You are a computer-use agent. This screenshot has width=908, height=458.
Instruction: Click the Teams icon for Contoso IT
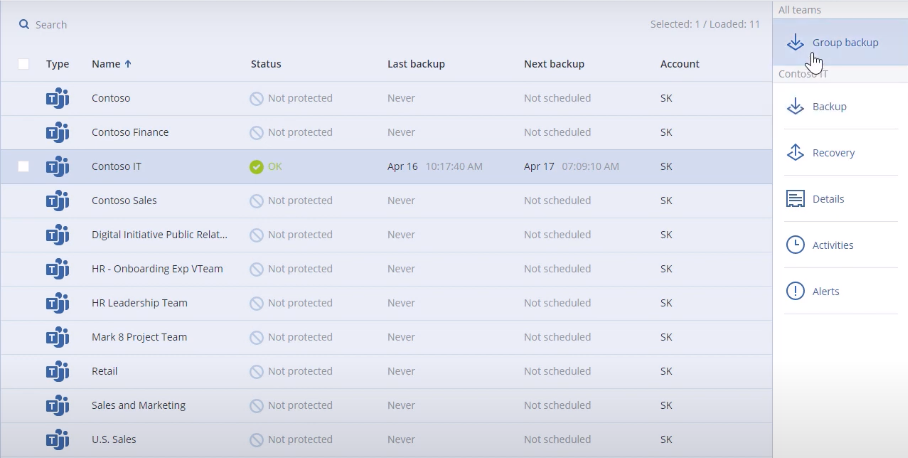click(x=57, y=167)
